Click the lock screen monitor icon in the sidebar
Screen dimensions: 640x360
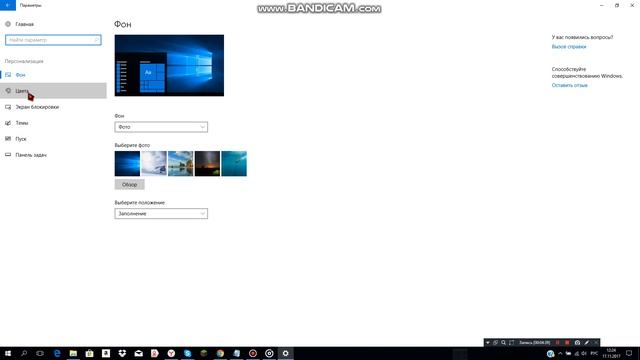(8, 107)
